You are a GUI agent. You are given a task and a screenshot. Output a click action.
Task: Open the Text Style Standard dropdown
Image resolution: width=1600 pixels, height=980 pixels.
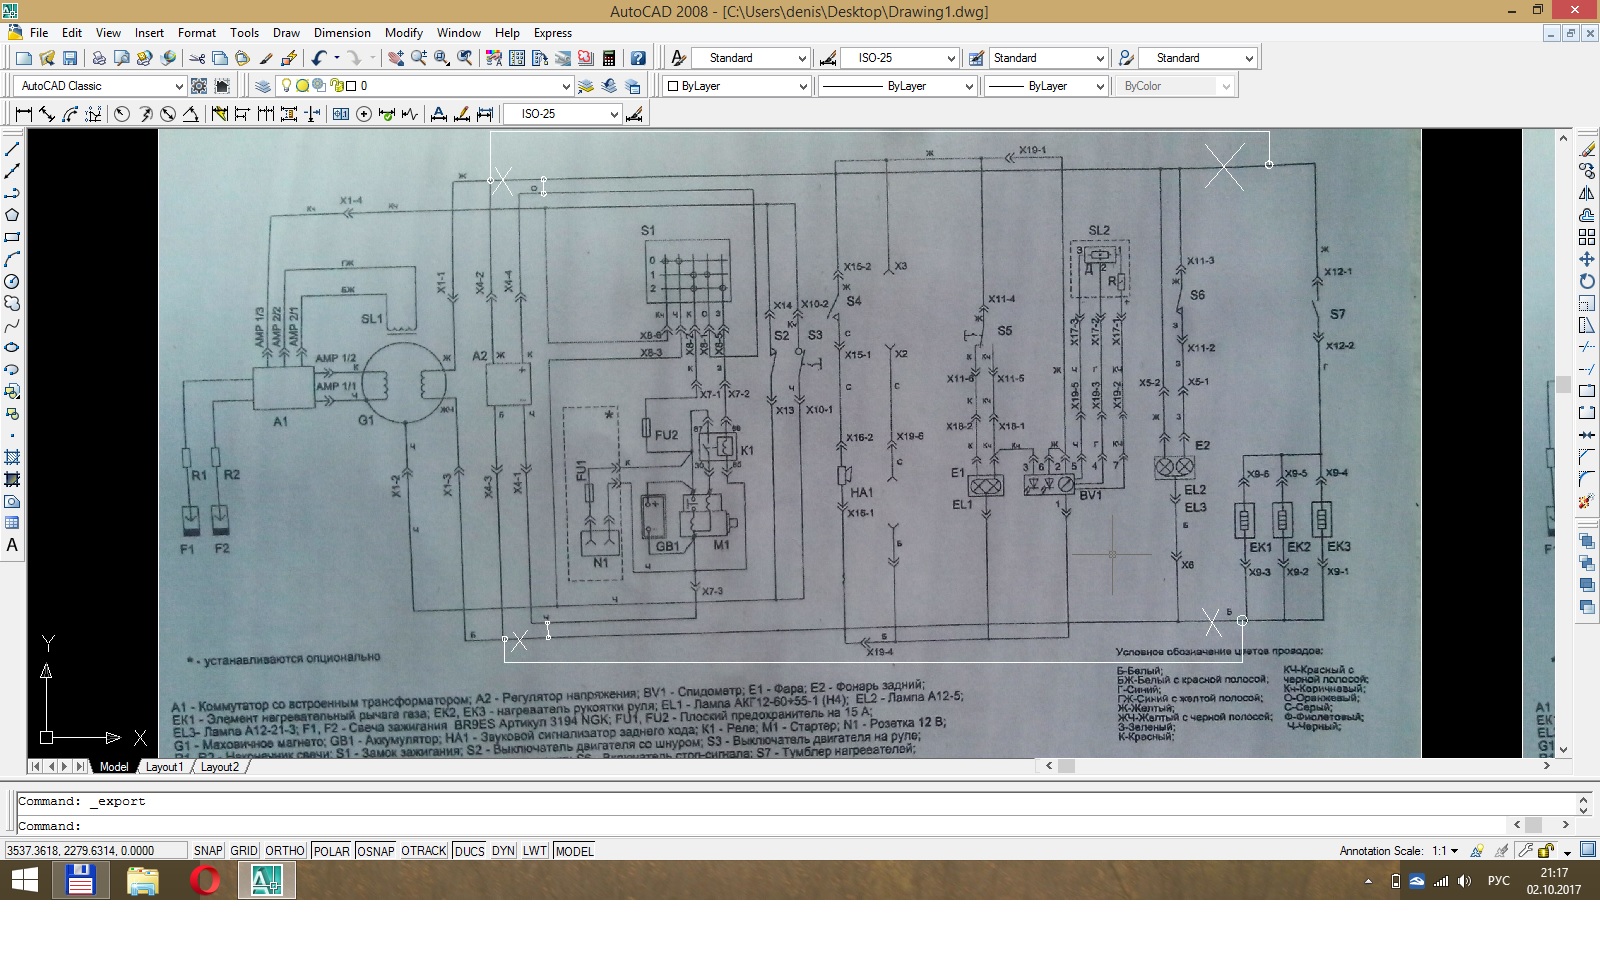pos(802,58)
